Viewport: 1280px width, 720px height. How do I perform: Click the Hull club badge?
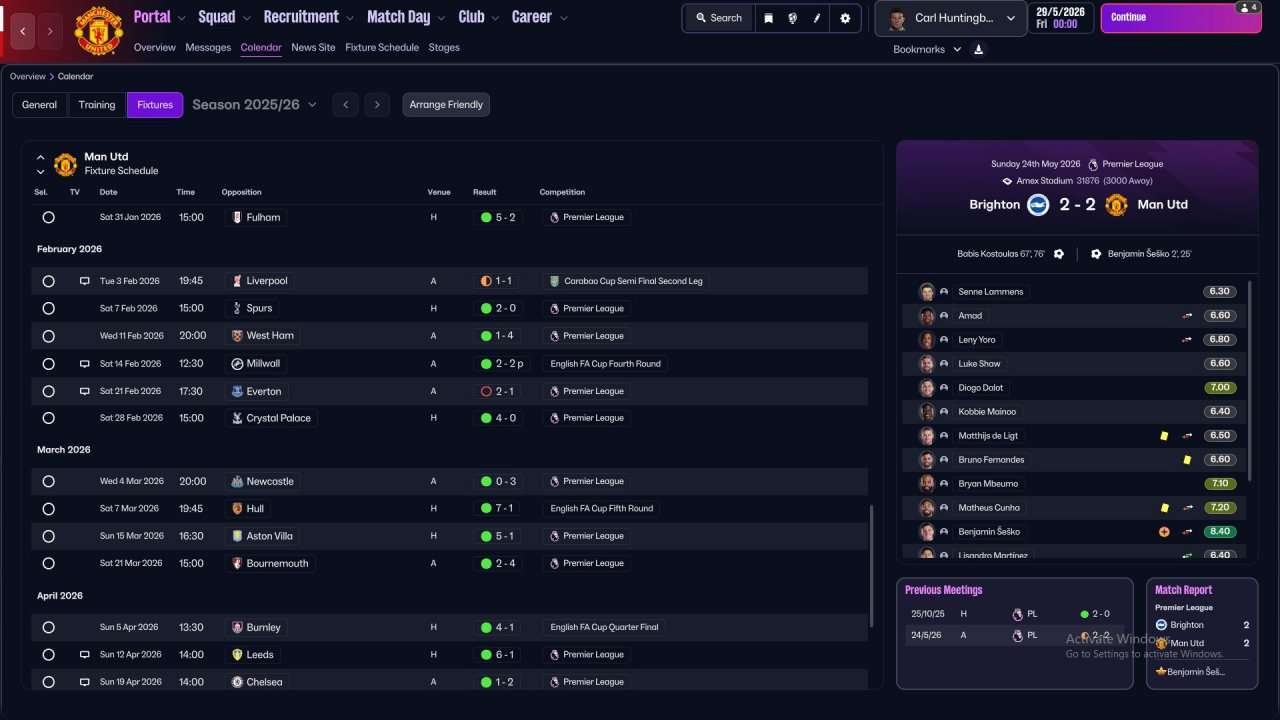tap(237, 508)
